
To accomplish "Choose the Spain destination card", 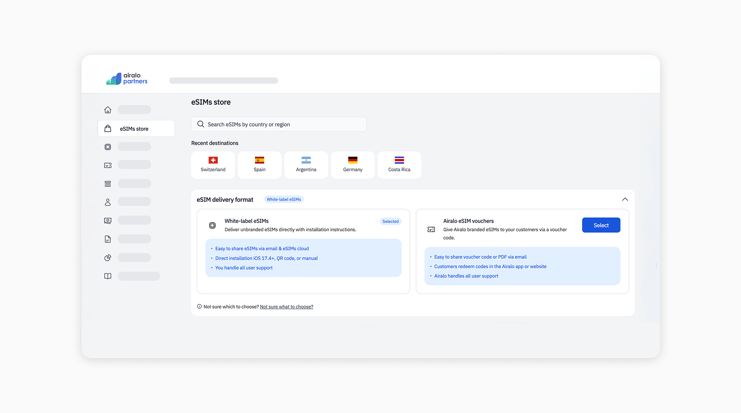I will click(259, 164).
